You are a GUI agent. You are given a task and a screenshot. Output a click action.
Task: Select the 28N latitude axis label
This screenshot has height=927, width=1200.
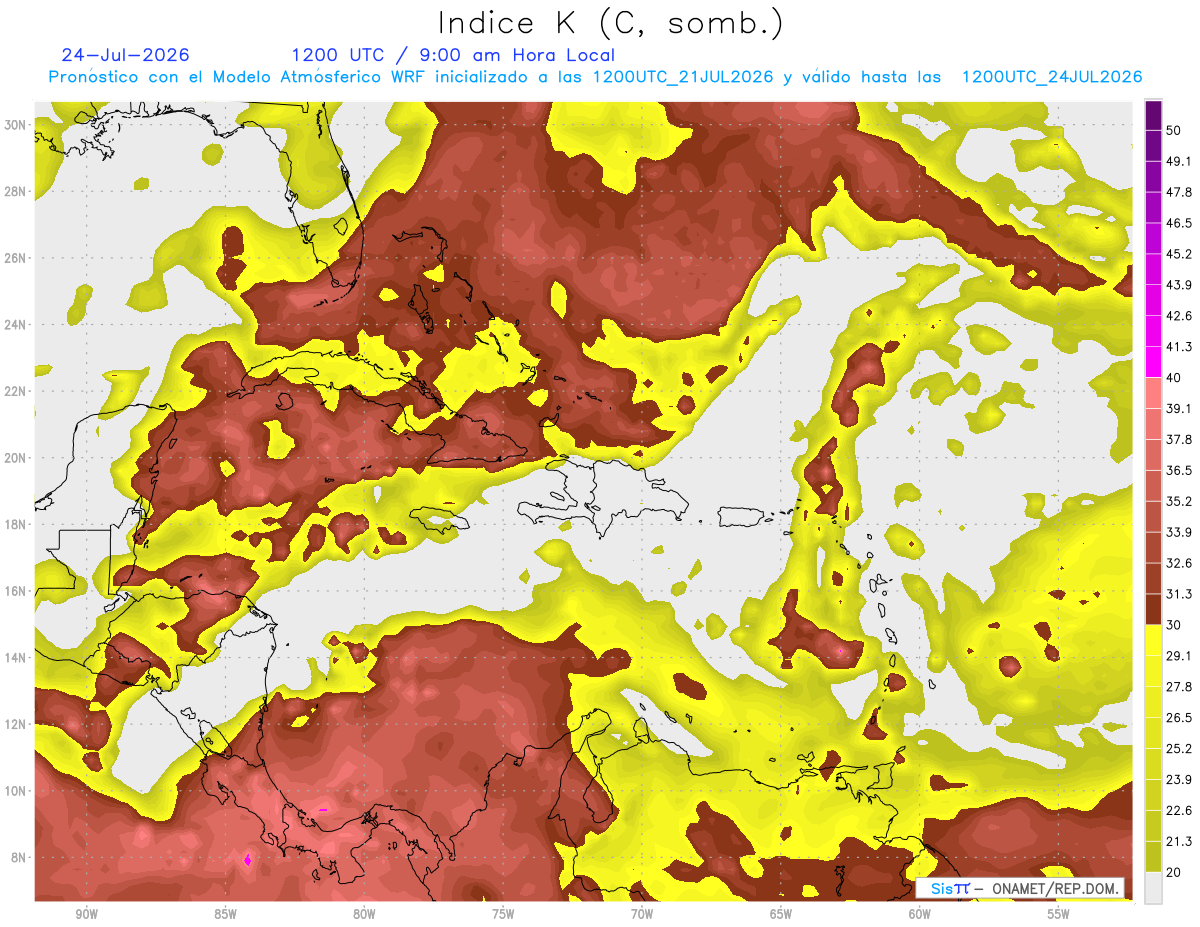click(16, 191)
